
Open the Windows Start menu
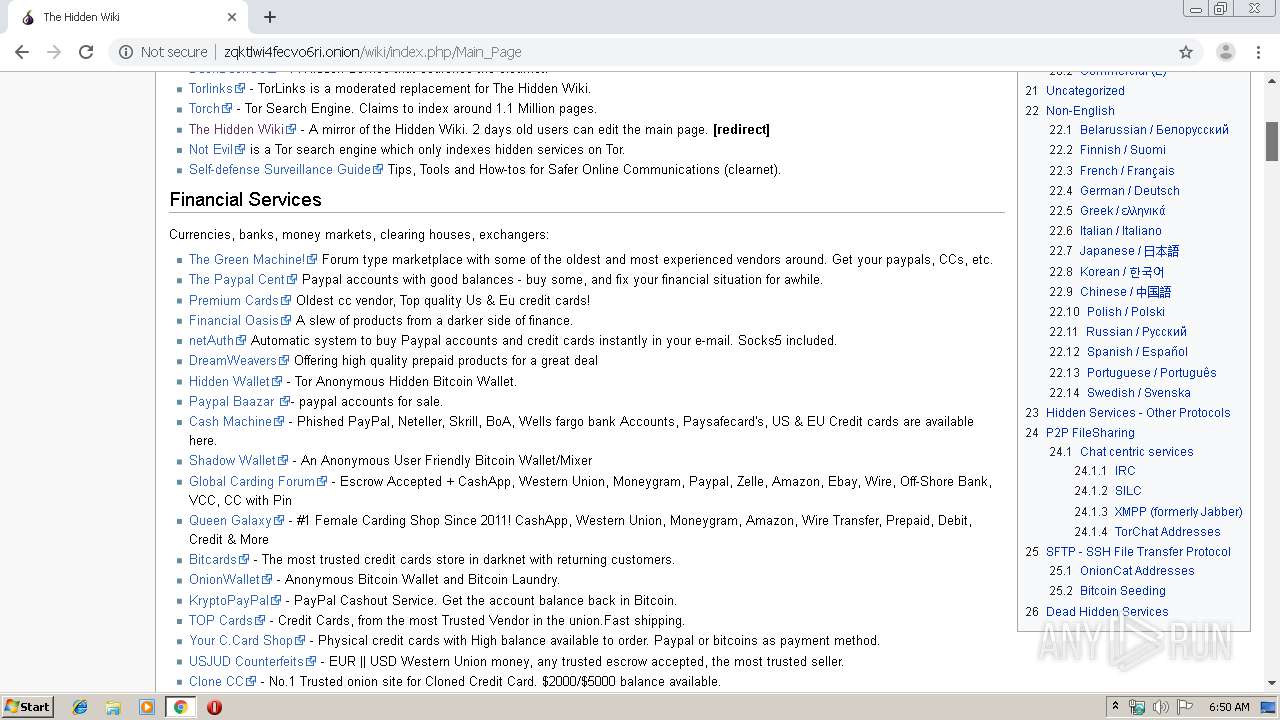pyautogui.click(x=28, y=707)
